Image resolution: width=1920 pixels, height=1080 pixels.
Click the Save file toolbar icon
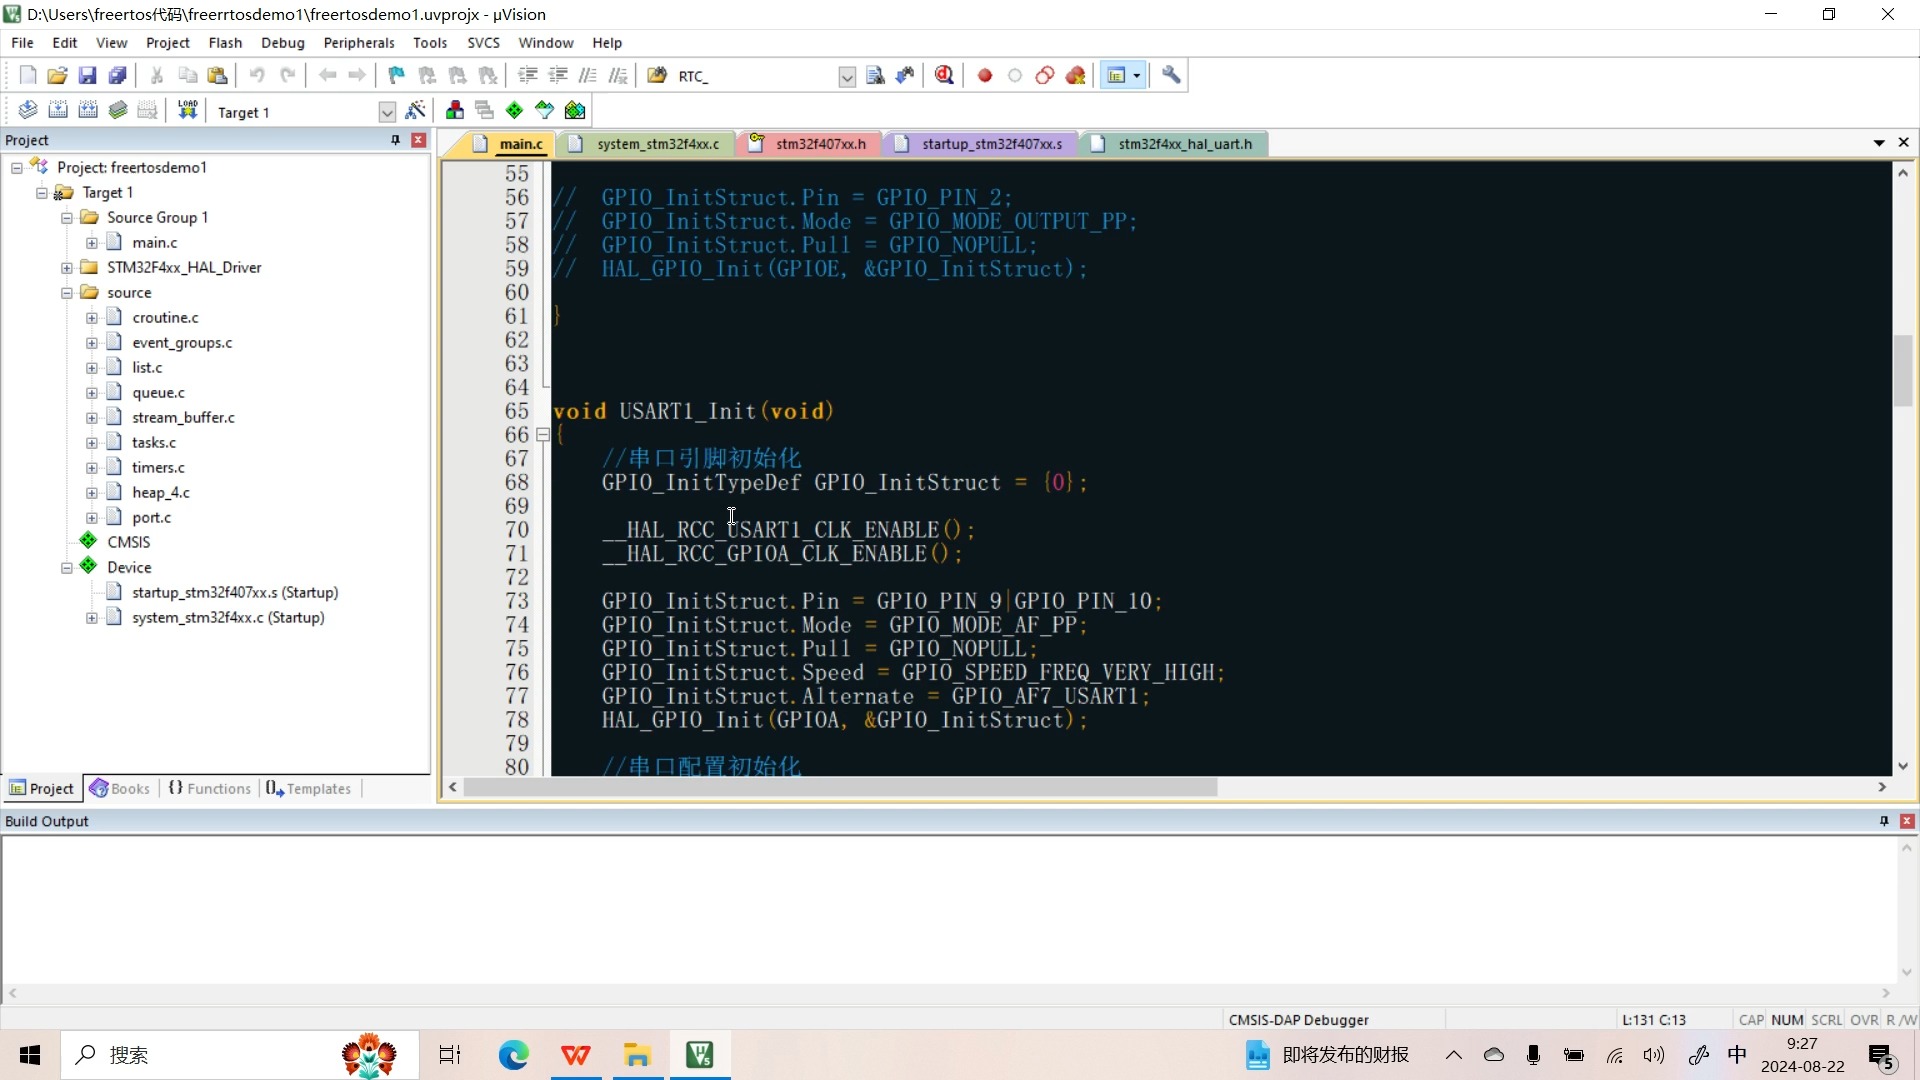pyautogui.click(x=87, y=75)
